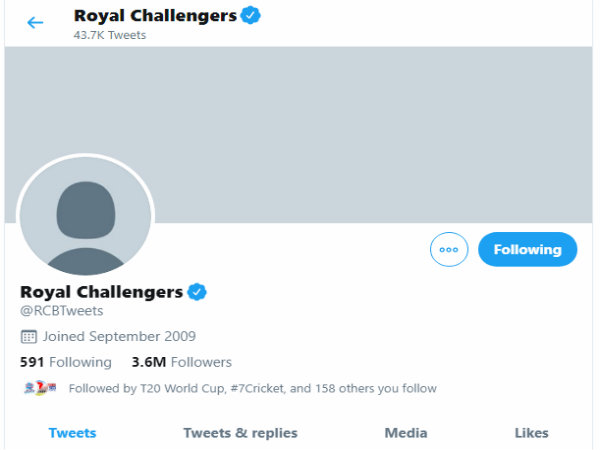Toggle the Following button to unfollow
Image resolution: width=600 pixels, height=450 pixels.
coord(527,249)
